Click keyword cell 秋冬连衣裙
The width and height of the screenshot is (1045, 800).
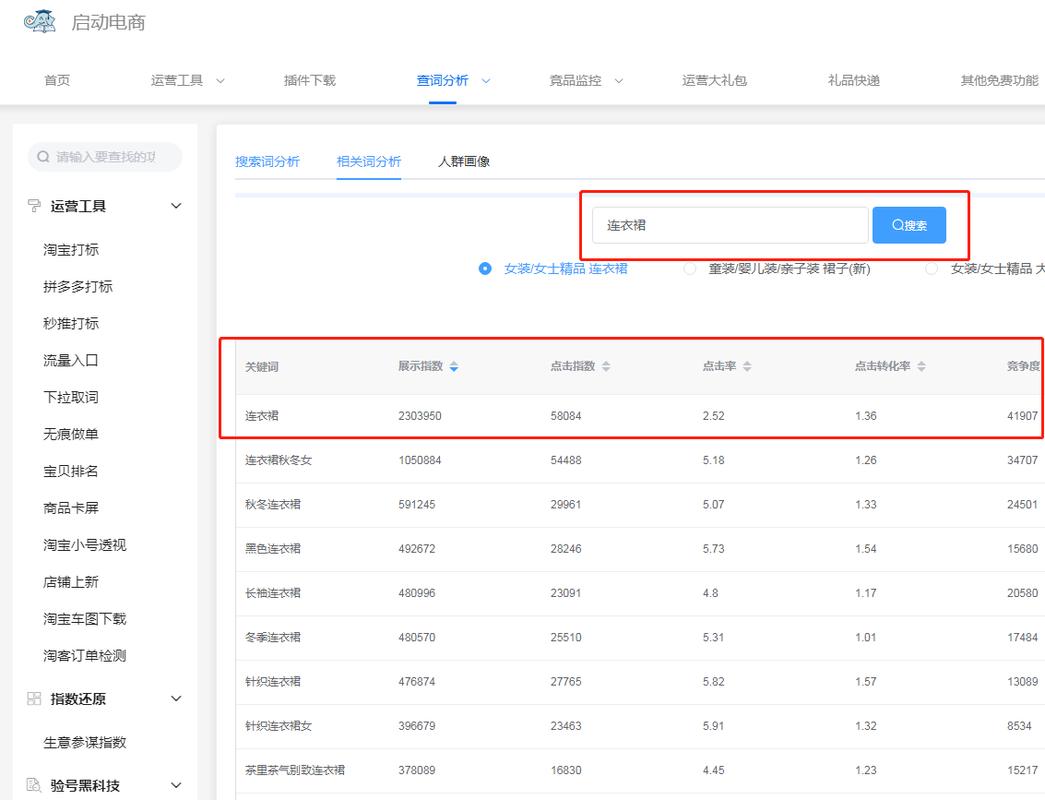273,505
